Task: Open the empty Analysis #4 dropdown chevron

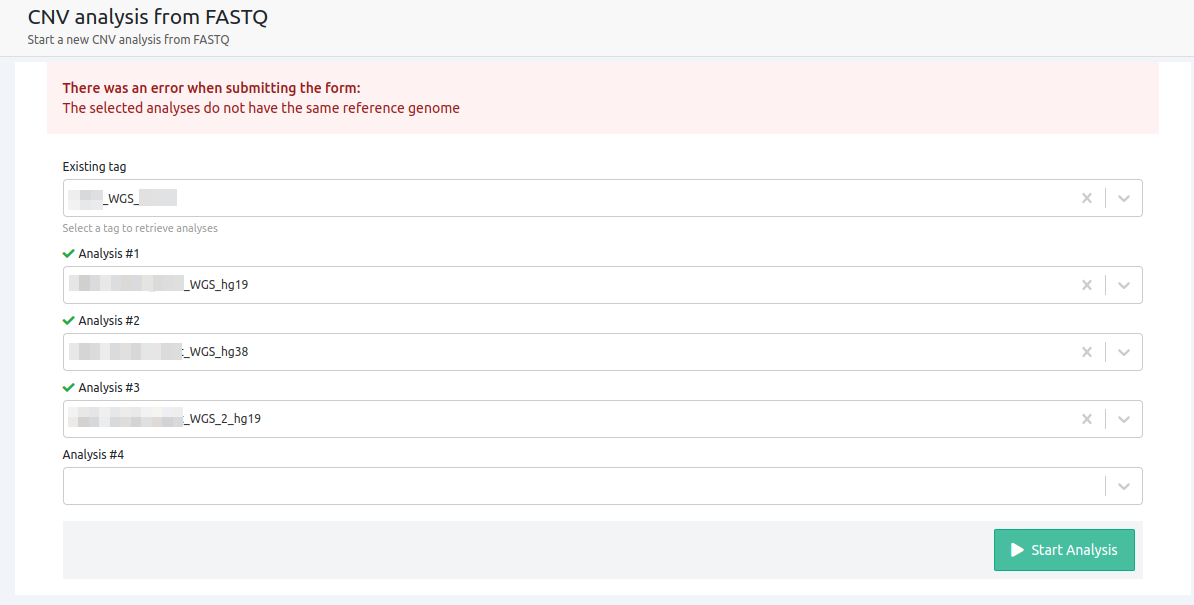Action: (x=1124, y=486)
